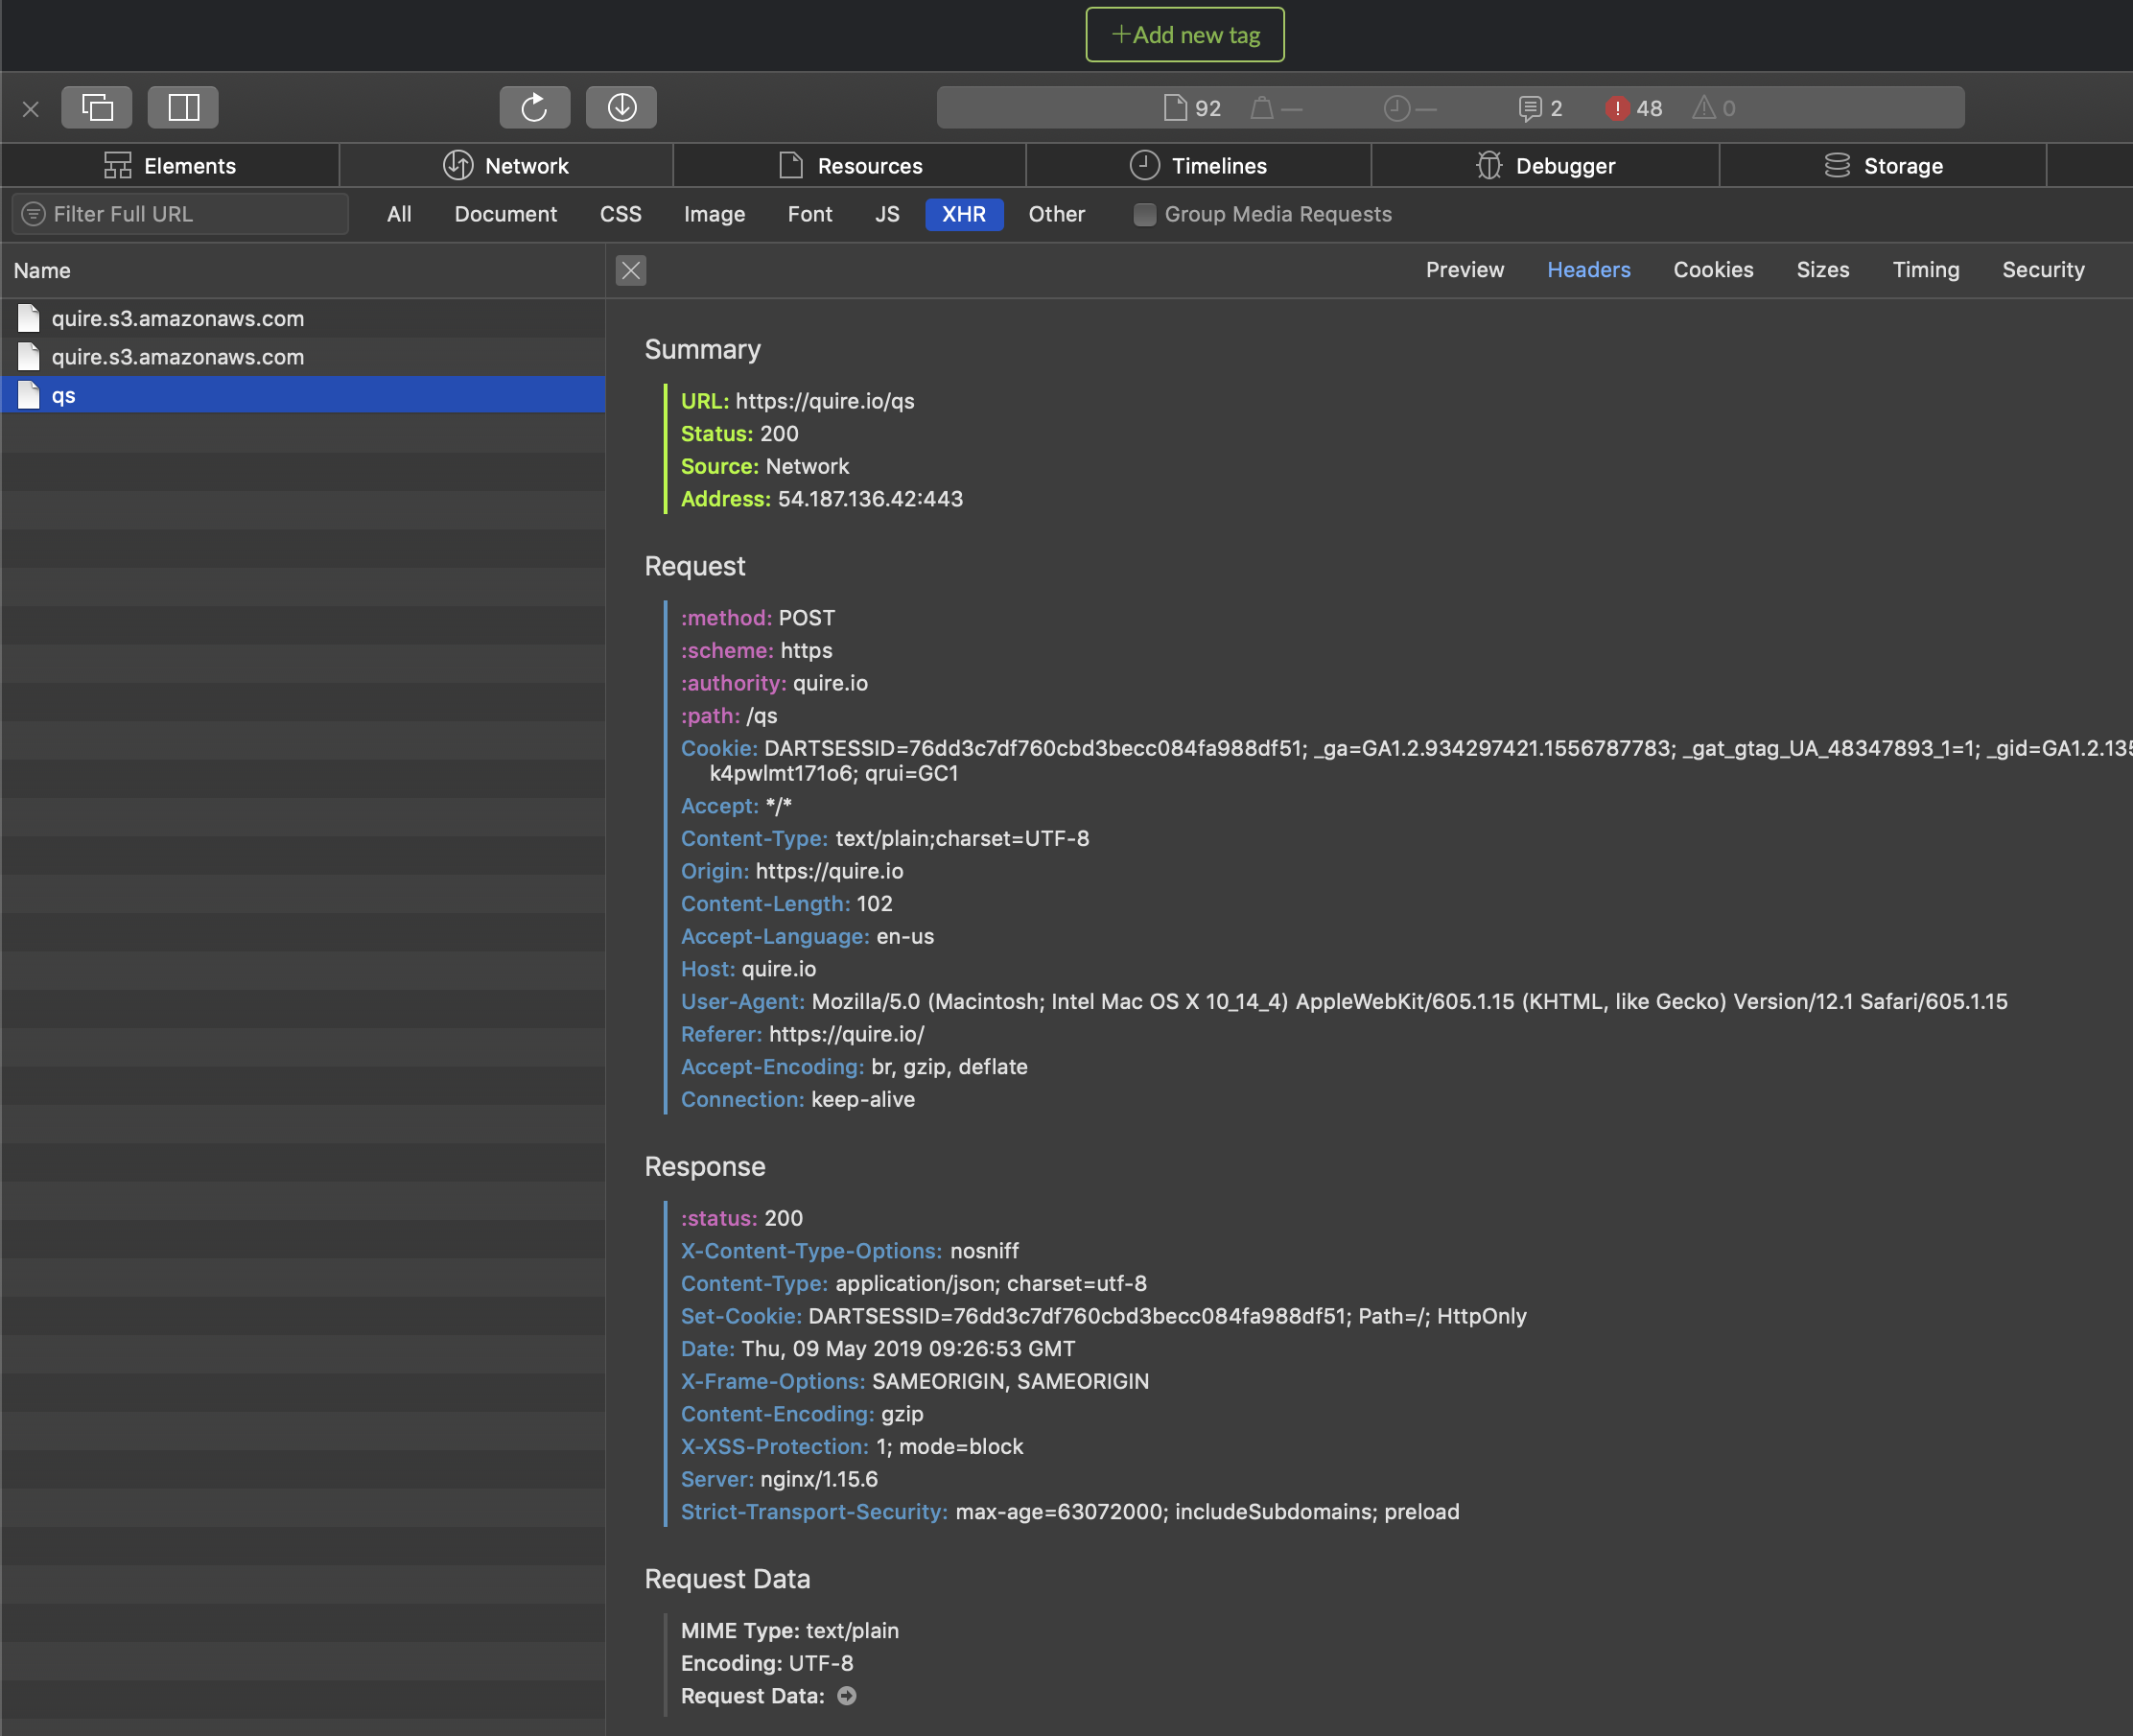Select second quire.s3.amazonaws.com request

(x=303, y=357)
